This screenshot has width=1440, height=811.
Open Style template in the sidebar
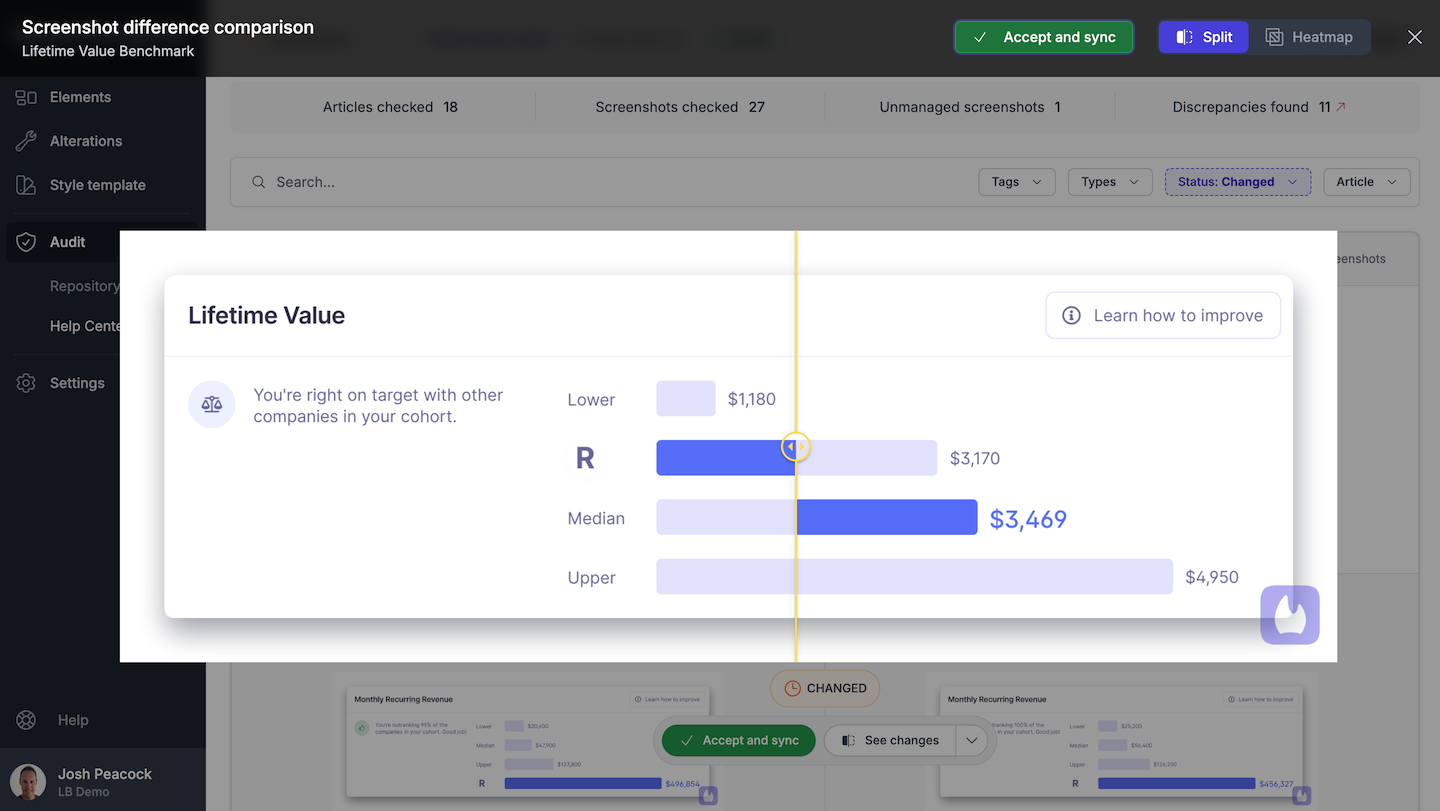(97, 185)
